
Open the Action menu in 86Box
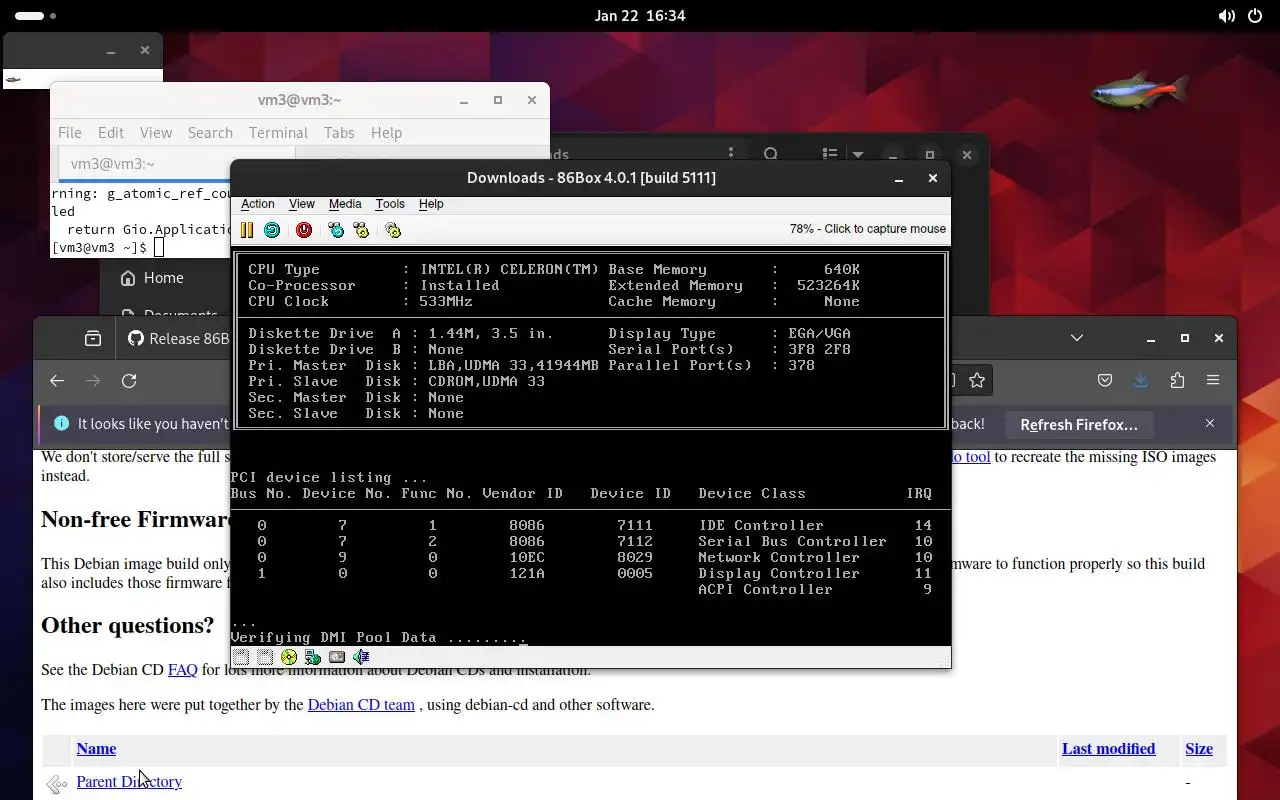[258, 204]
